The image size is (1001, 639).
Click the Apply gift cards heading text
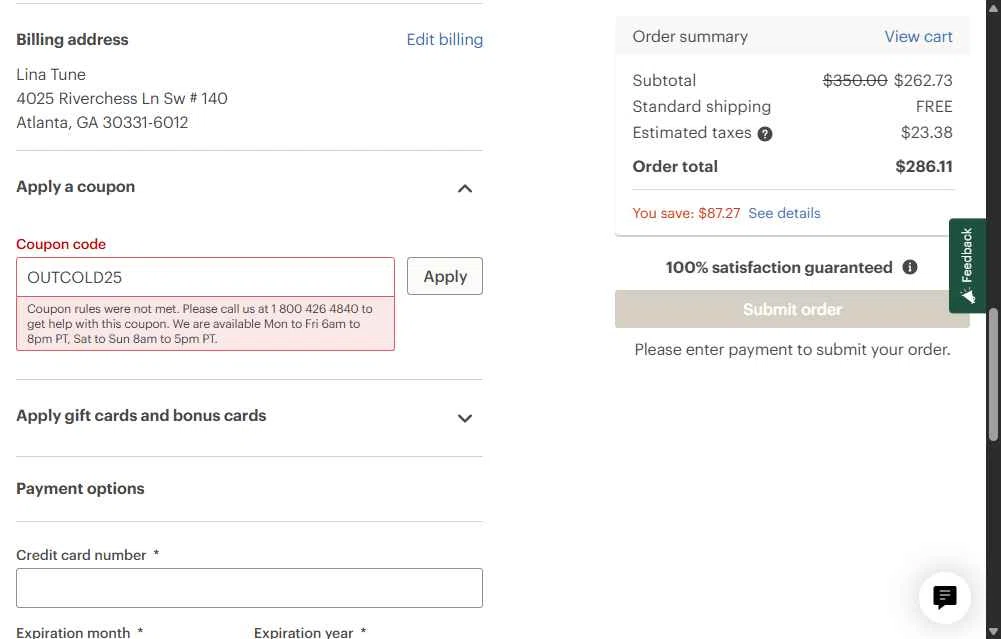point(141,416)
